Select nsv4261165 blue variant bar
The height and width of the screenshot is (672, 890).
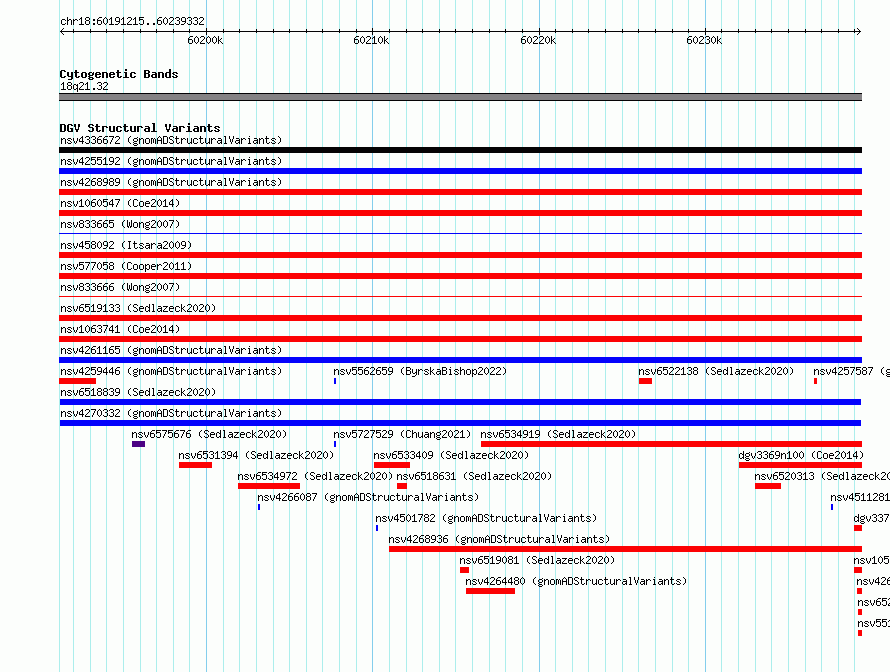[x=460, y=360]
